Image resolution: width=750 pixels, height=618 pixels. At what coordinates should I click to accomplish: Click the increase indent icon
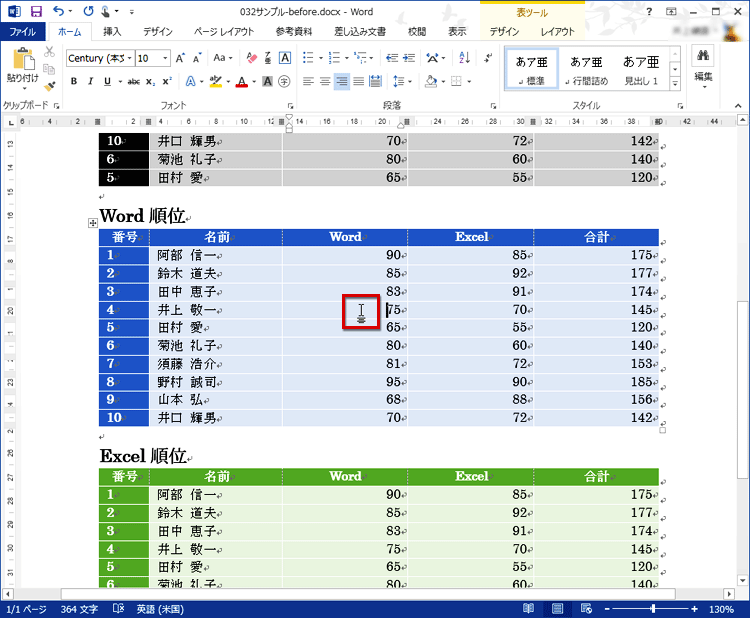coord(409,58)
